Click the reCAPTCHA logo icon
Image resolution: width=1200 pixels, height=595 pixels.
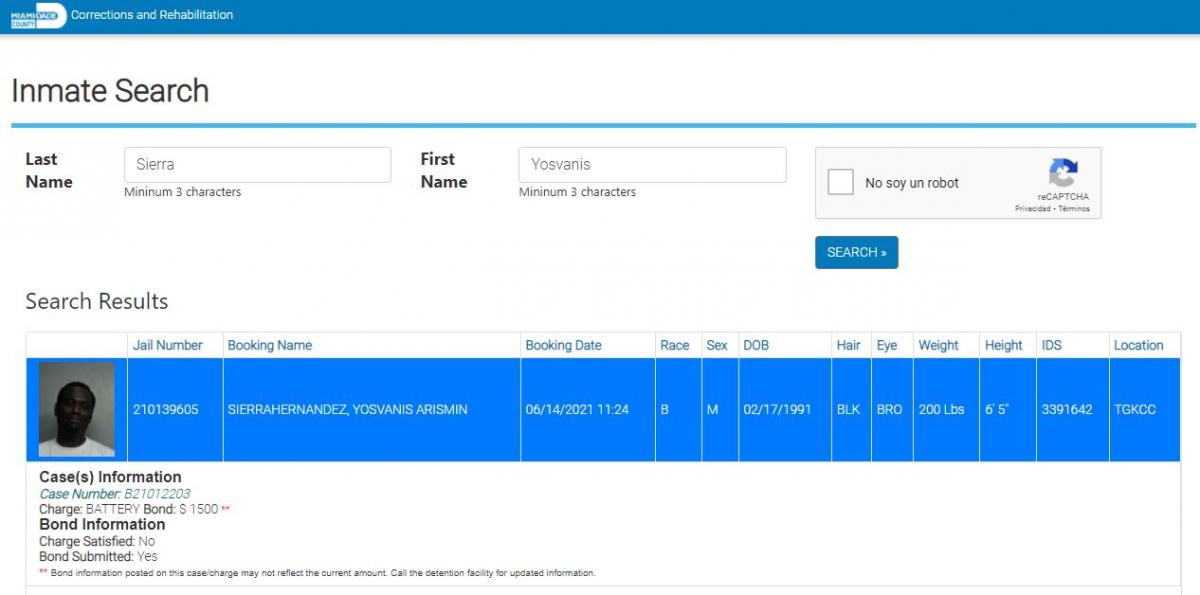(1062, 173)
